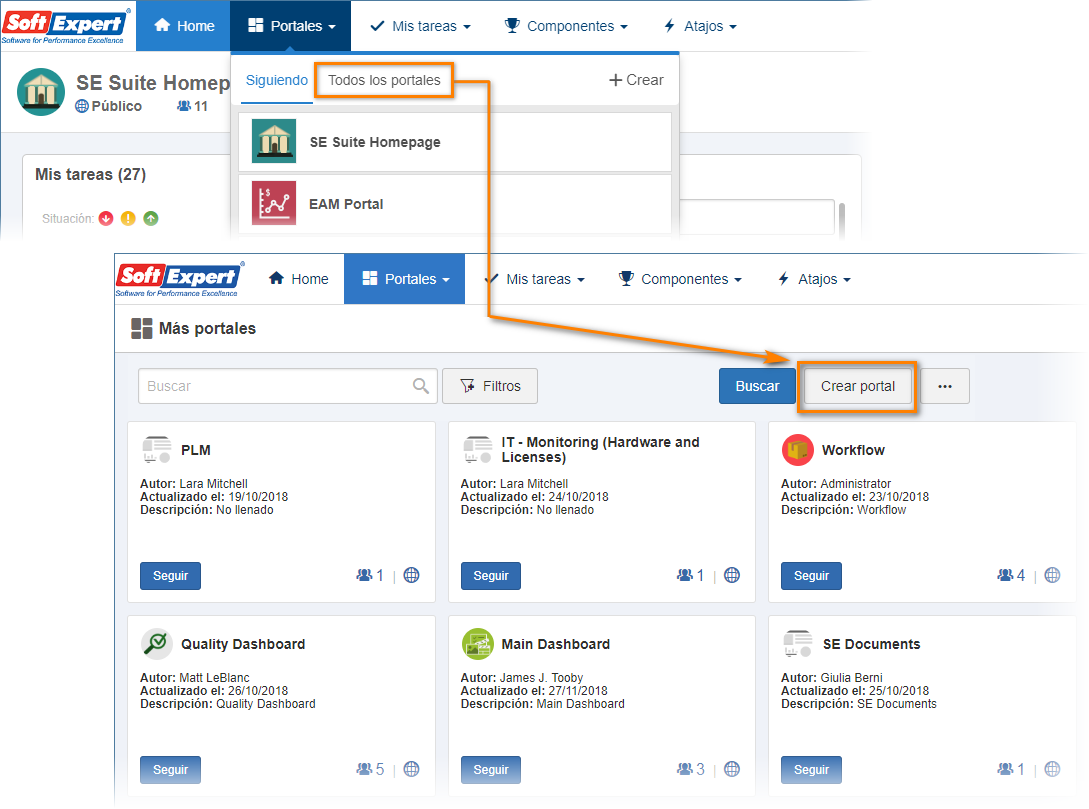Open the Main Dashboard portal title
Screen dimensions: 1089x809
point(556,644)
